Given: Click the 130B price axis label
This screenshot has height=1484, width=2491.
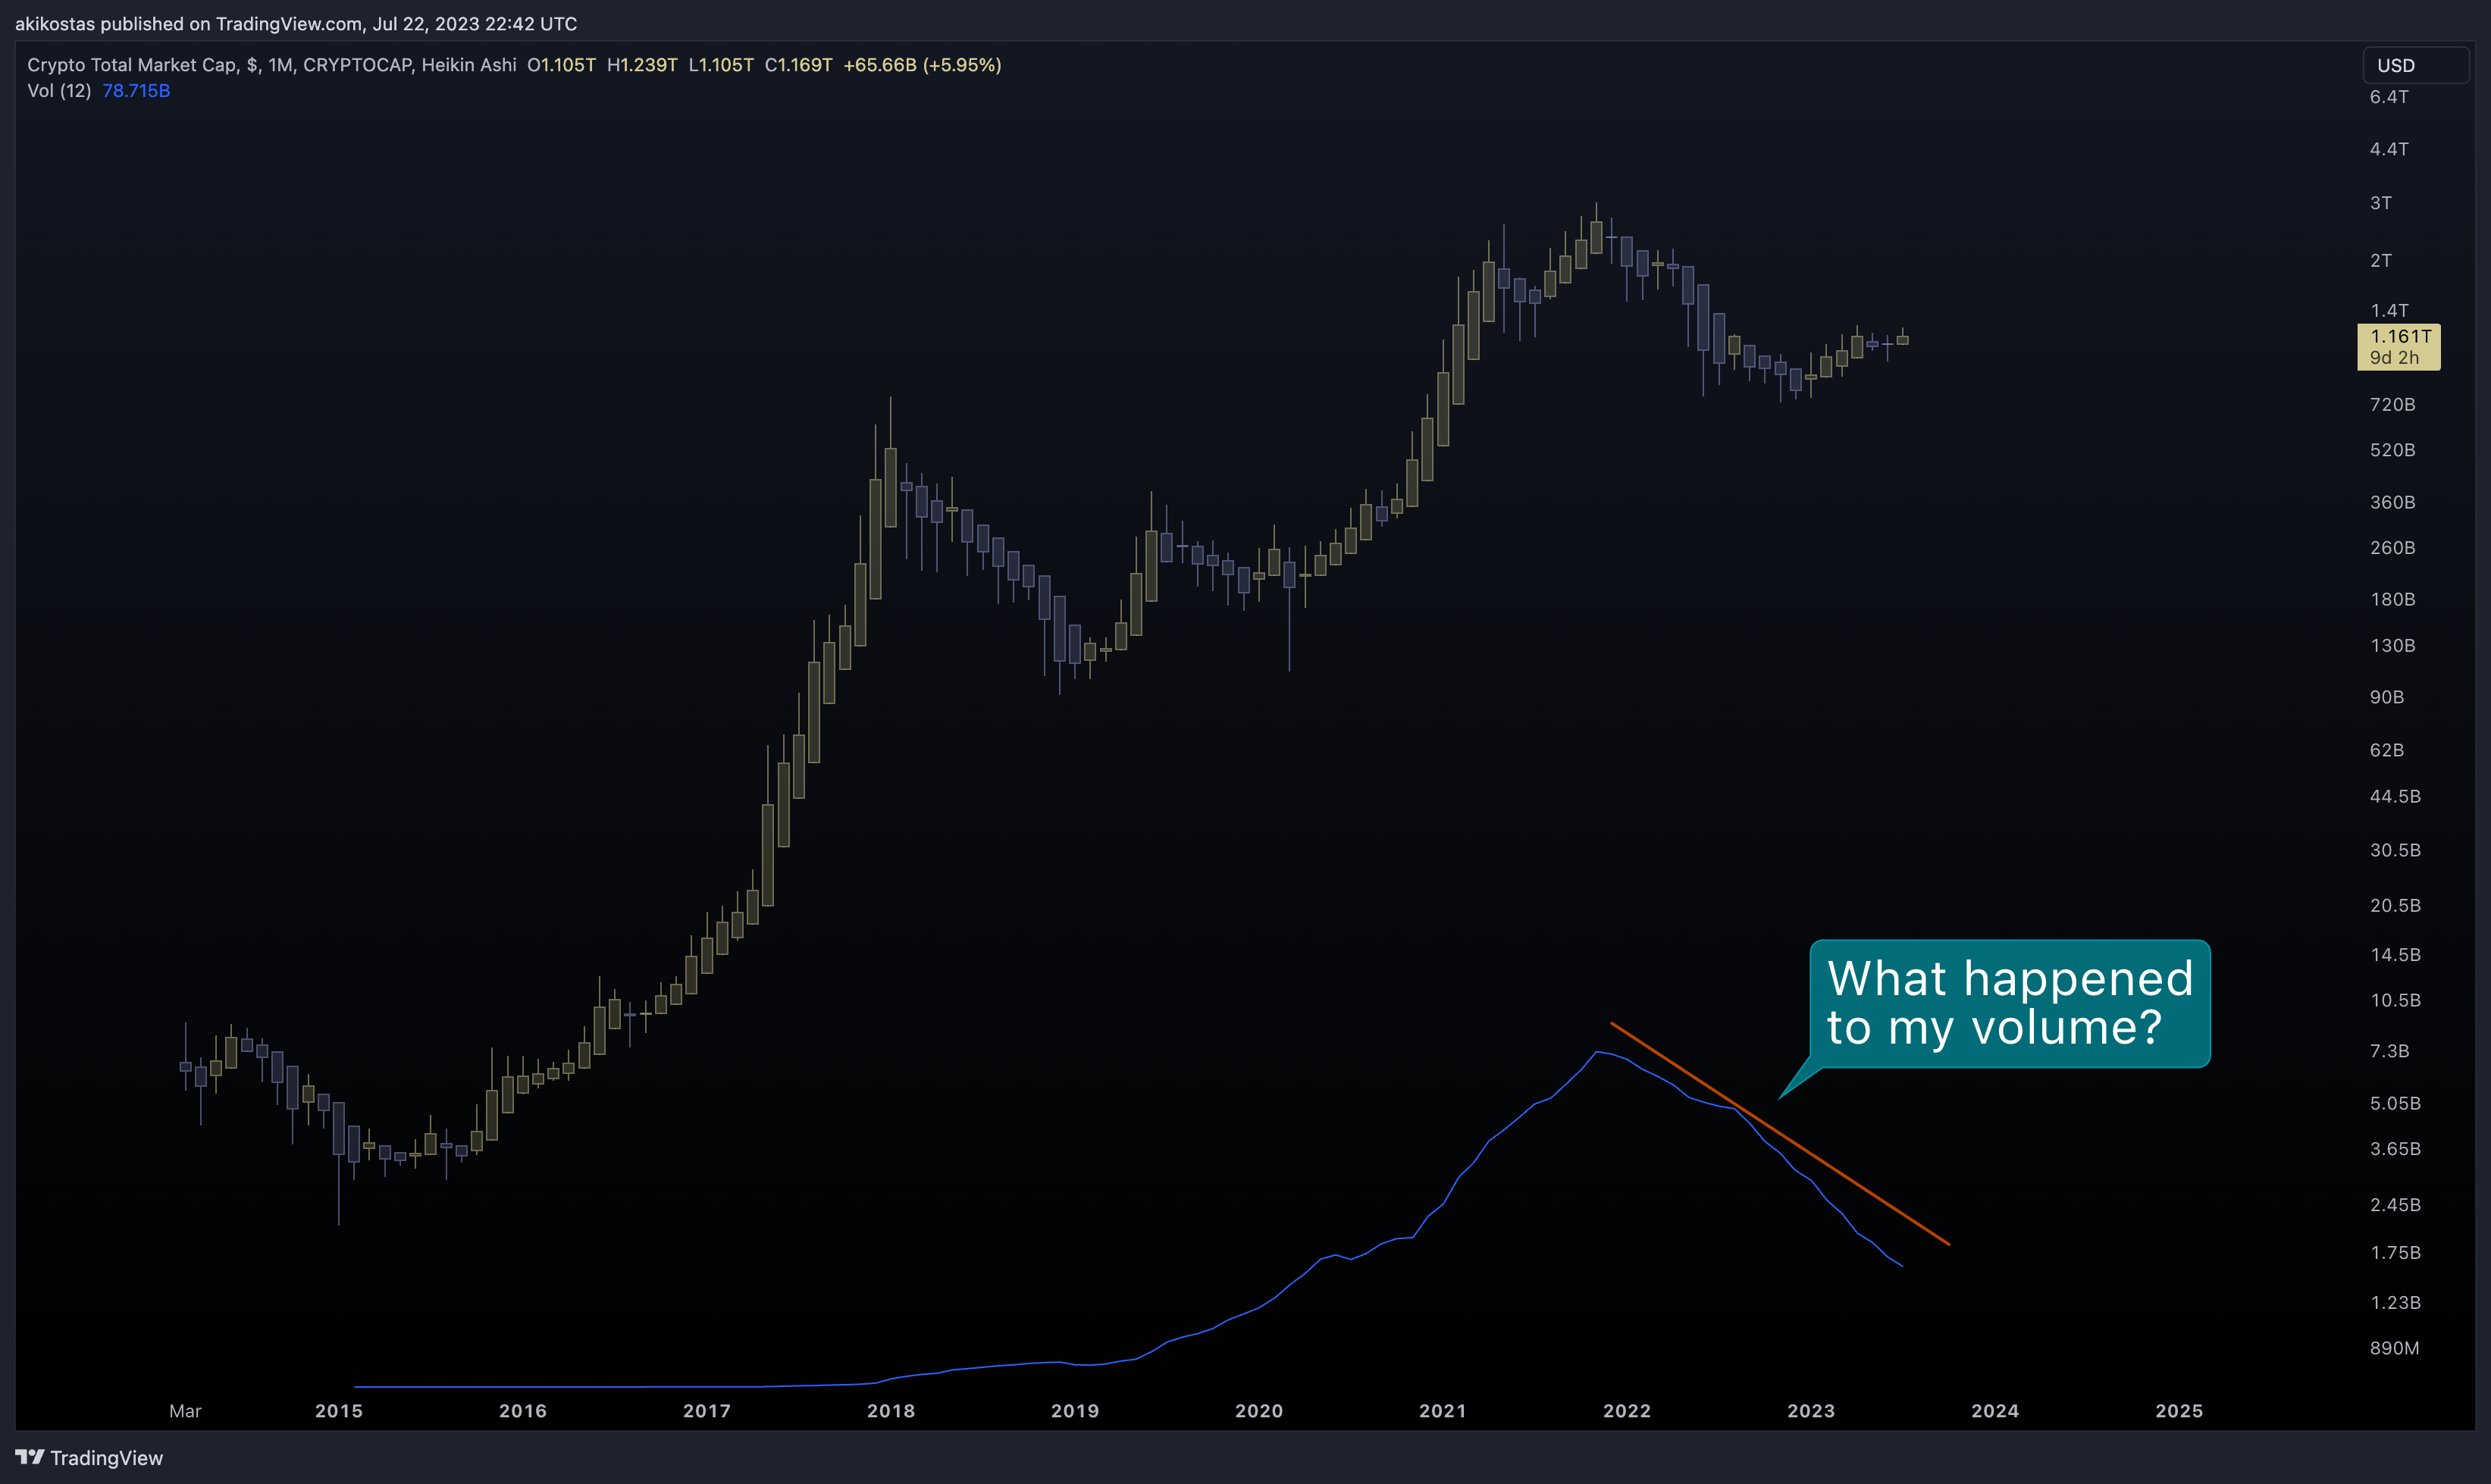Looking at the screenshot, I should tap(2392, 645).
